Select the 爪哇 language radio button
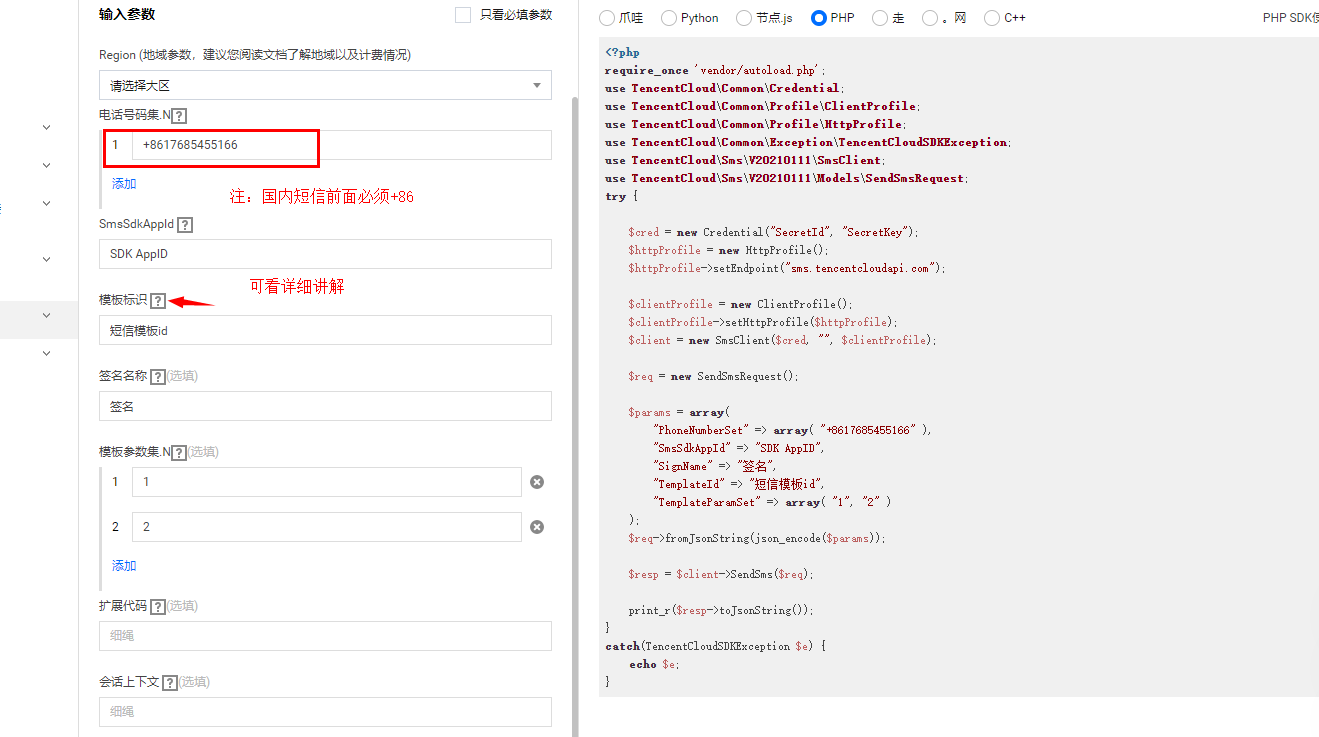The image size is (1319, 737). coord(607,18)
